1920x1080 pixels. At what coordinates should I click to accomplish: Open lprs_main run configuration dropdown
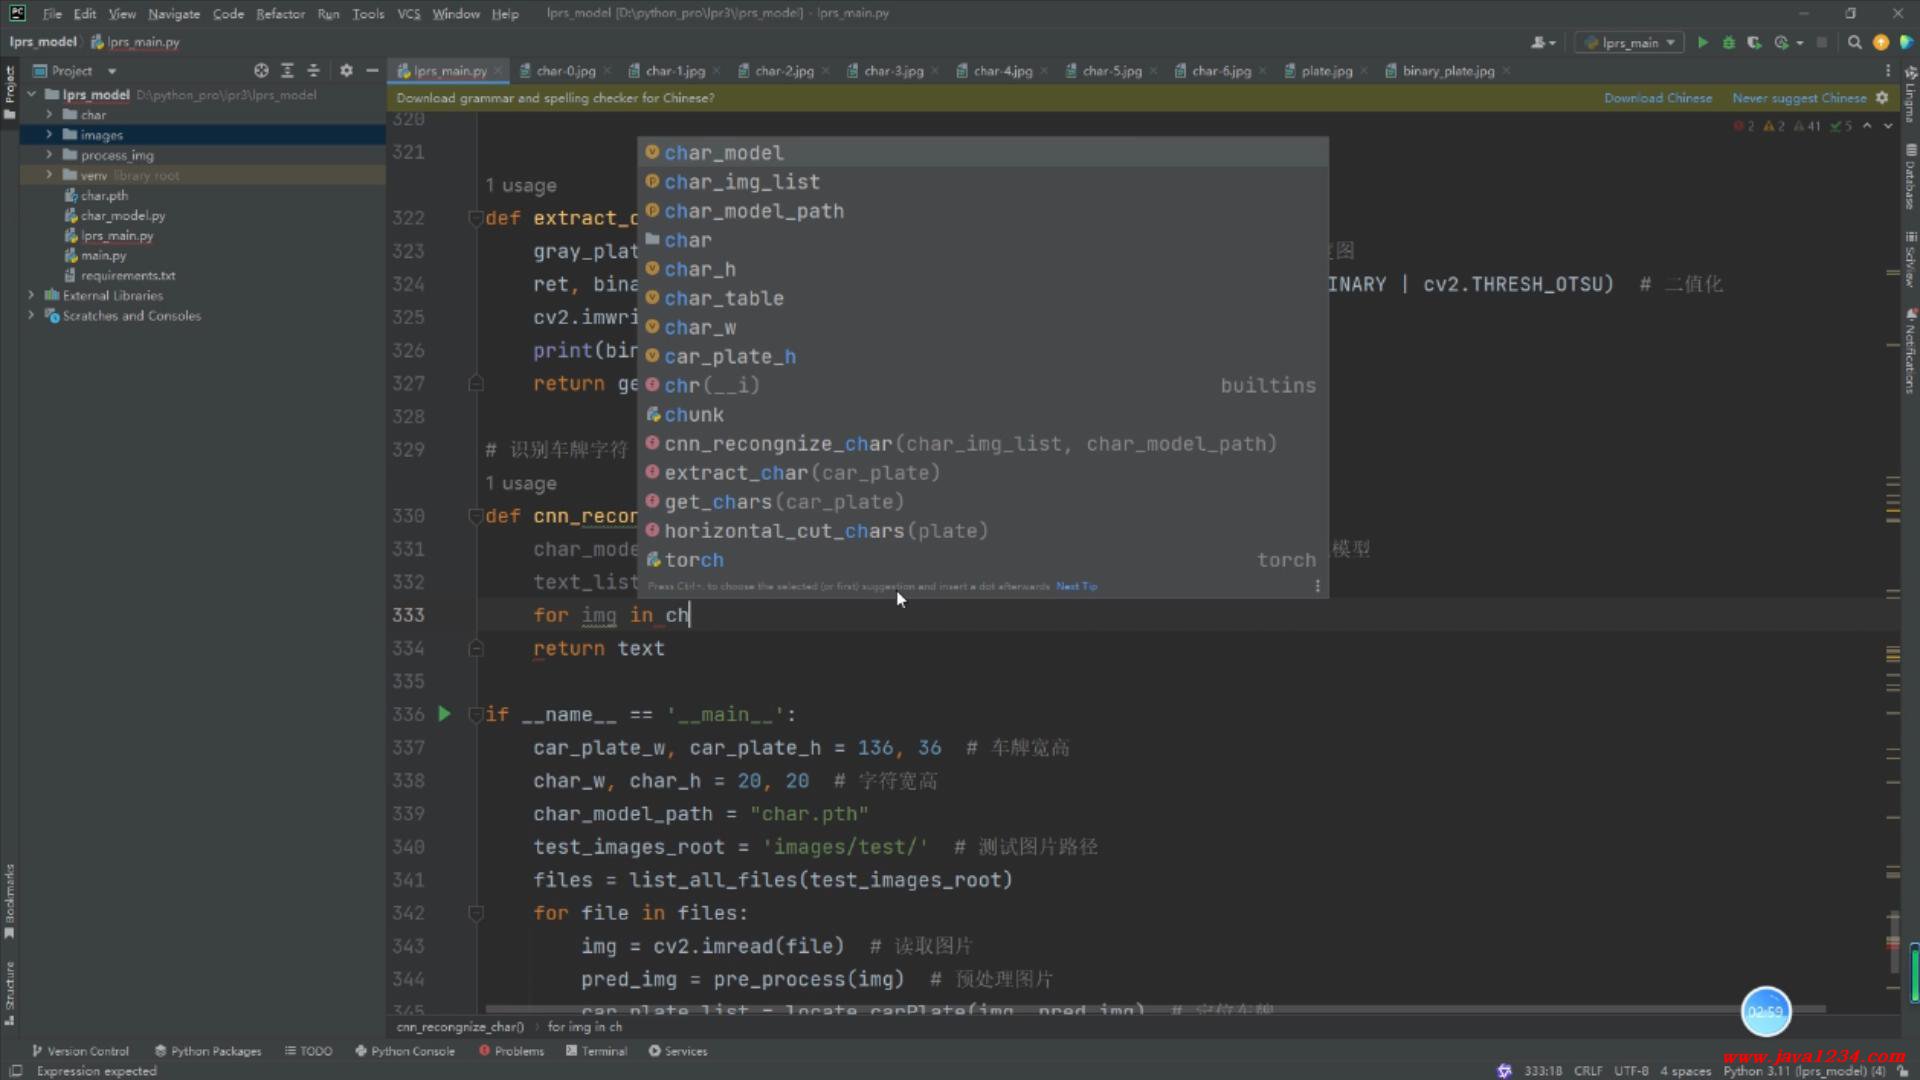1630,42
